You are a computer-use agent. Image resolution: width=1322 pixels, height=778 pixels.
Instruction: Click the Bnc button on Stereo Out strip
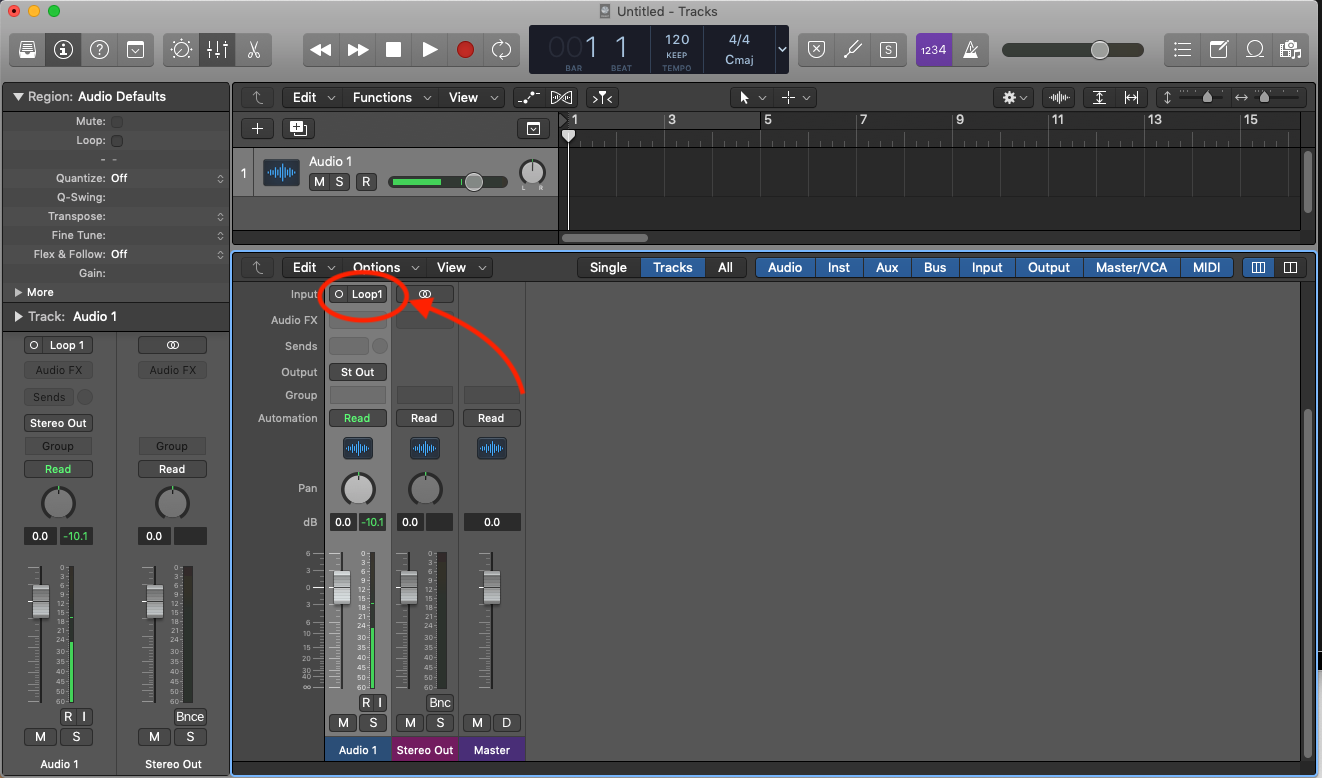(440, 703)
